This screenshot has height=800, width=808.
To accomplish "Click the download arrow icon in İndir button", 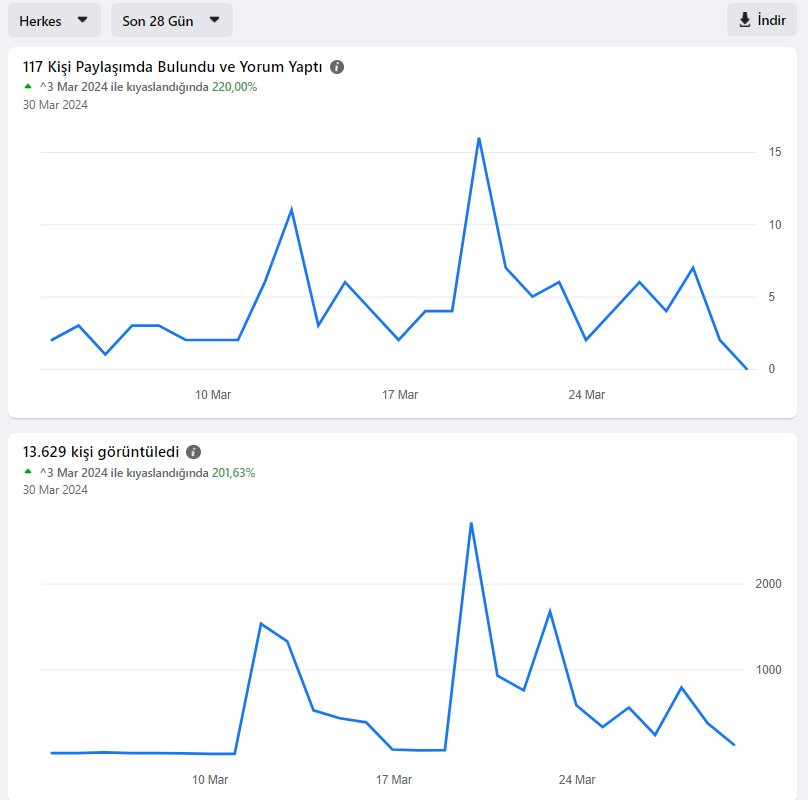I will [745, 20].
